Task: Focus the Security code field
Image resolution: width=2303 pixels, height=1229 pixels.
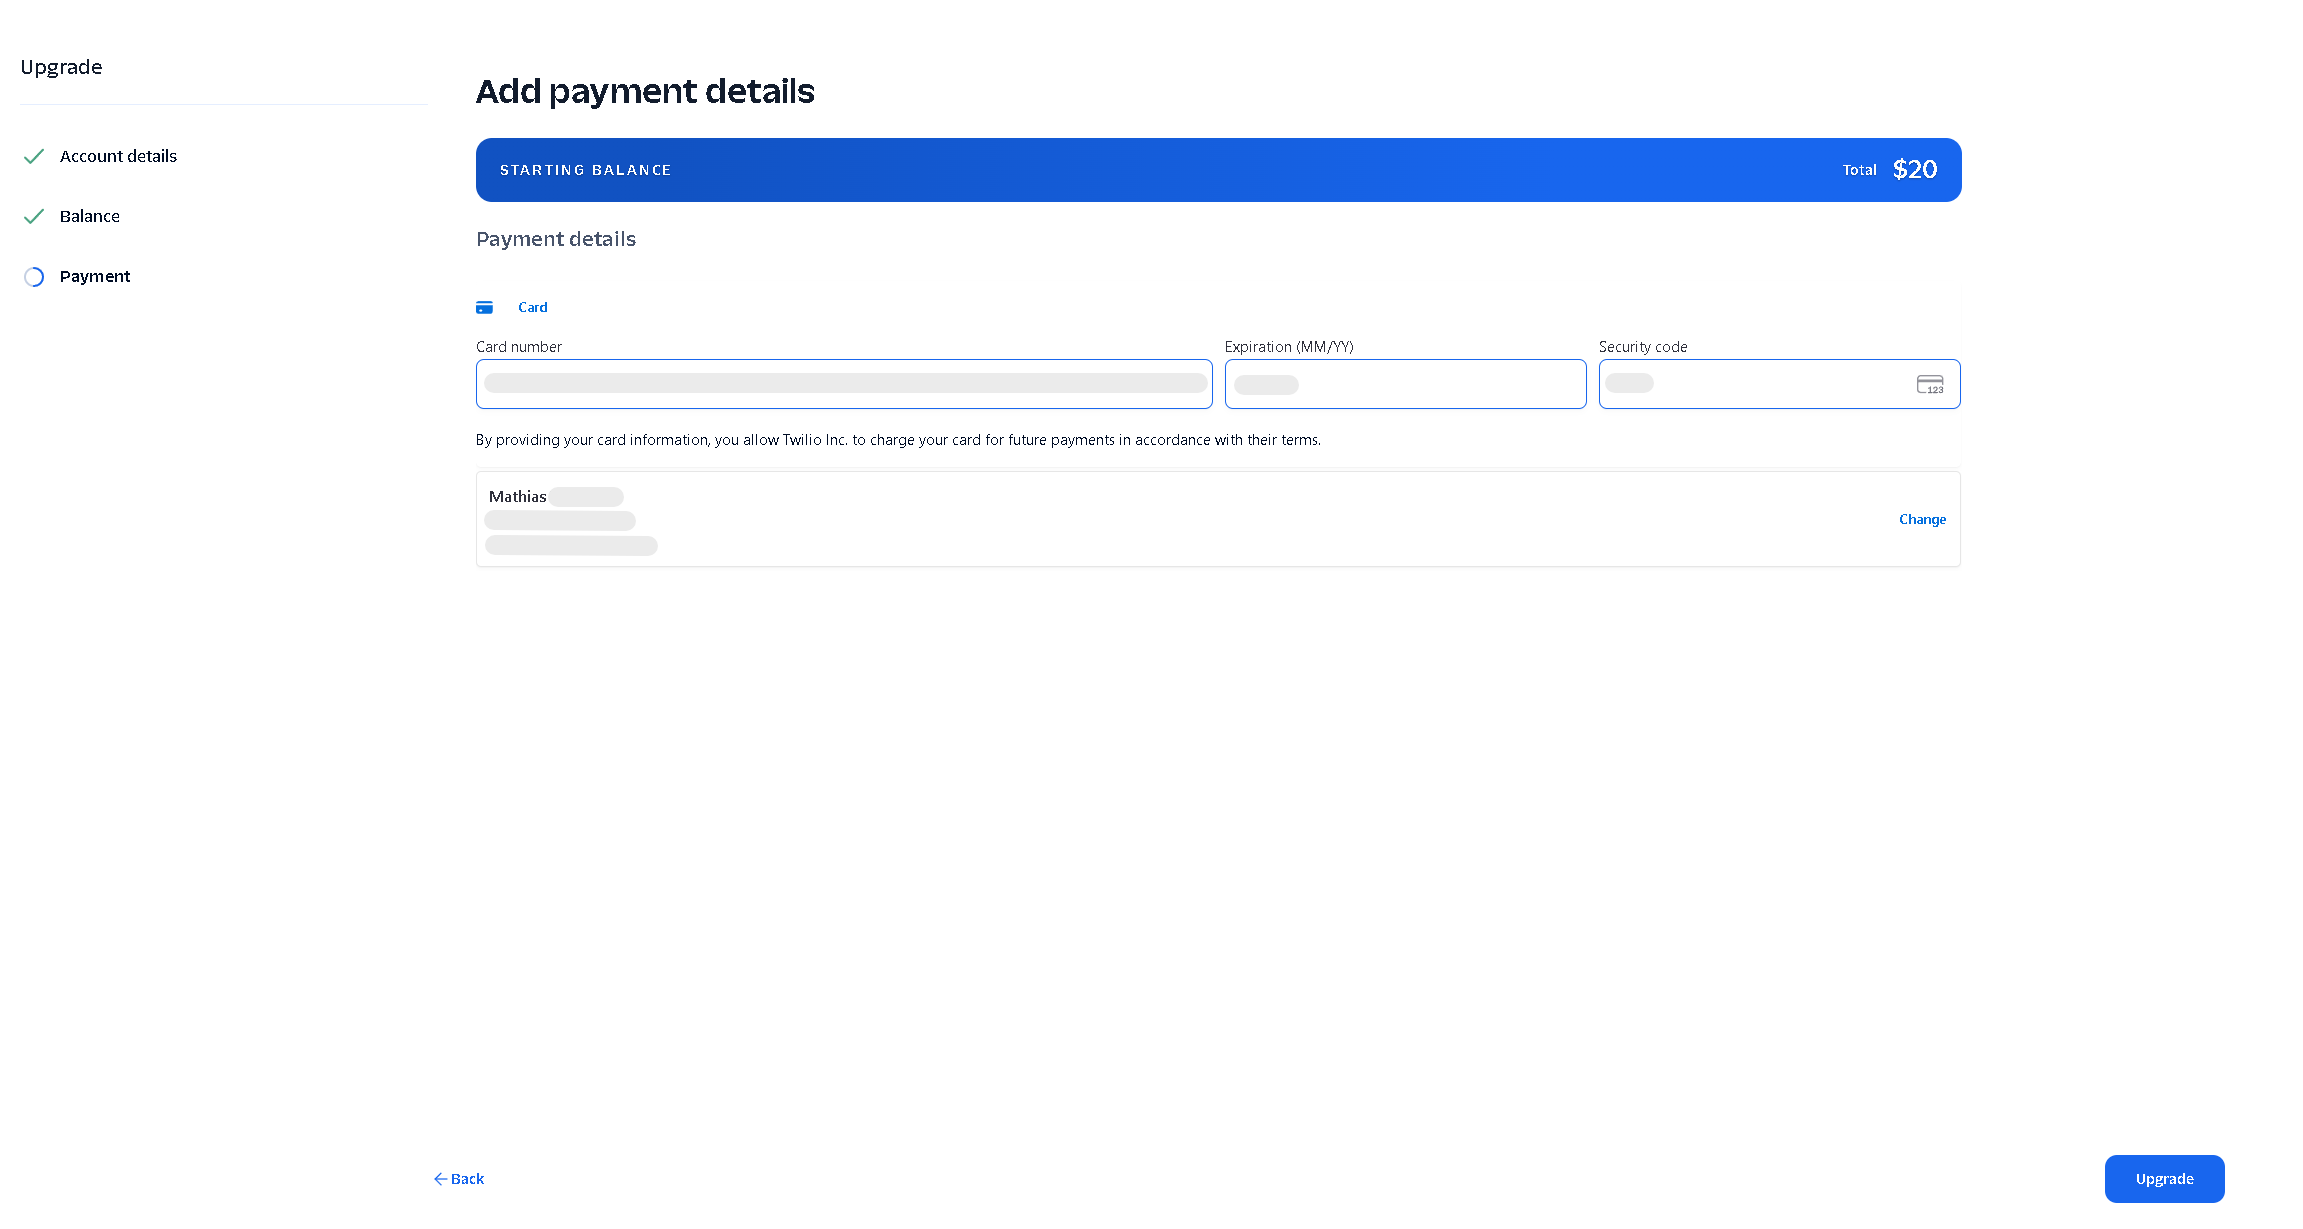Action: [1779, 384]
